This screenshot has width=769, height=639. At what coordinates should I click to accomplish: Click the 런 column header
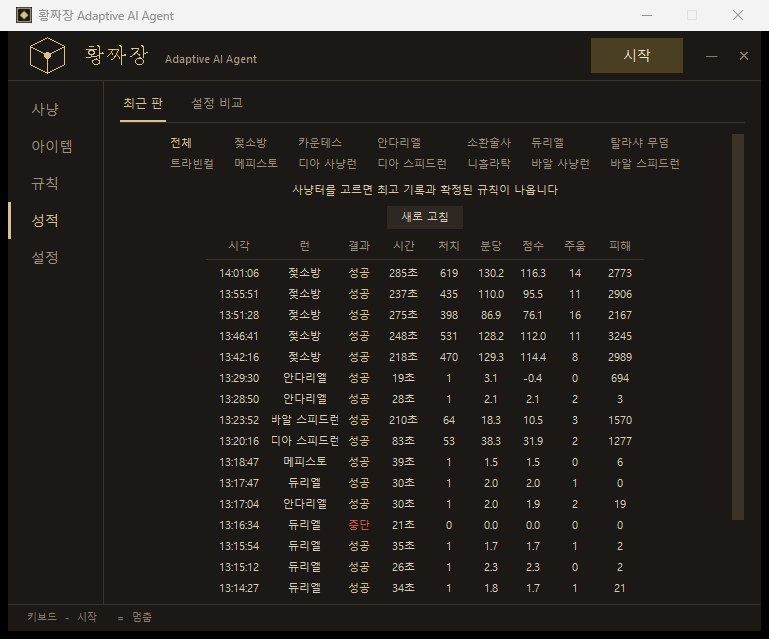(x=305, y=246)
